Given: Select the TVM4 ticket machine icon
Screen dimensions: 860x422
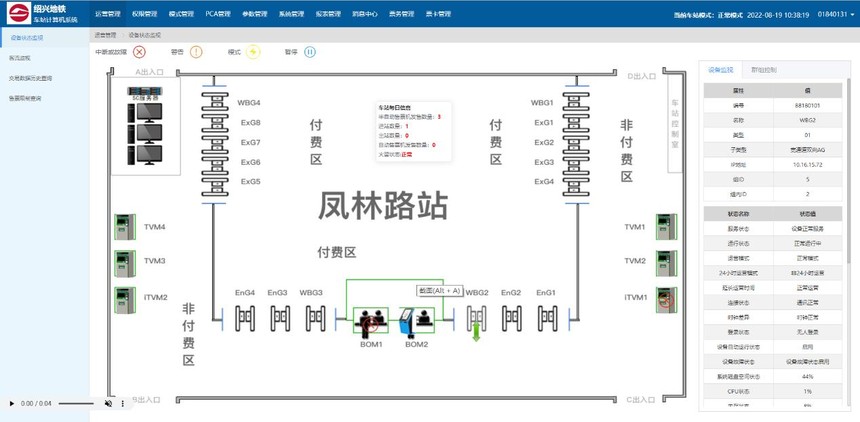Looking at the screenshot, I should click(x=124, y=226).
